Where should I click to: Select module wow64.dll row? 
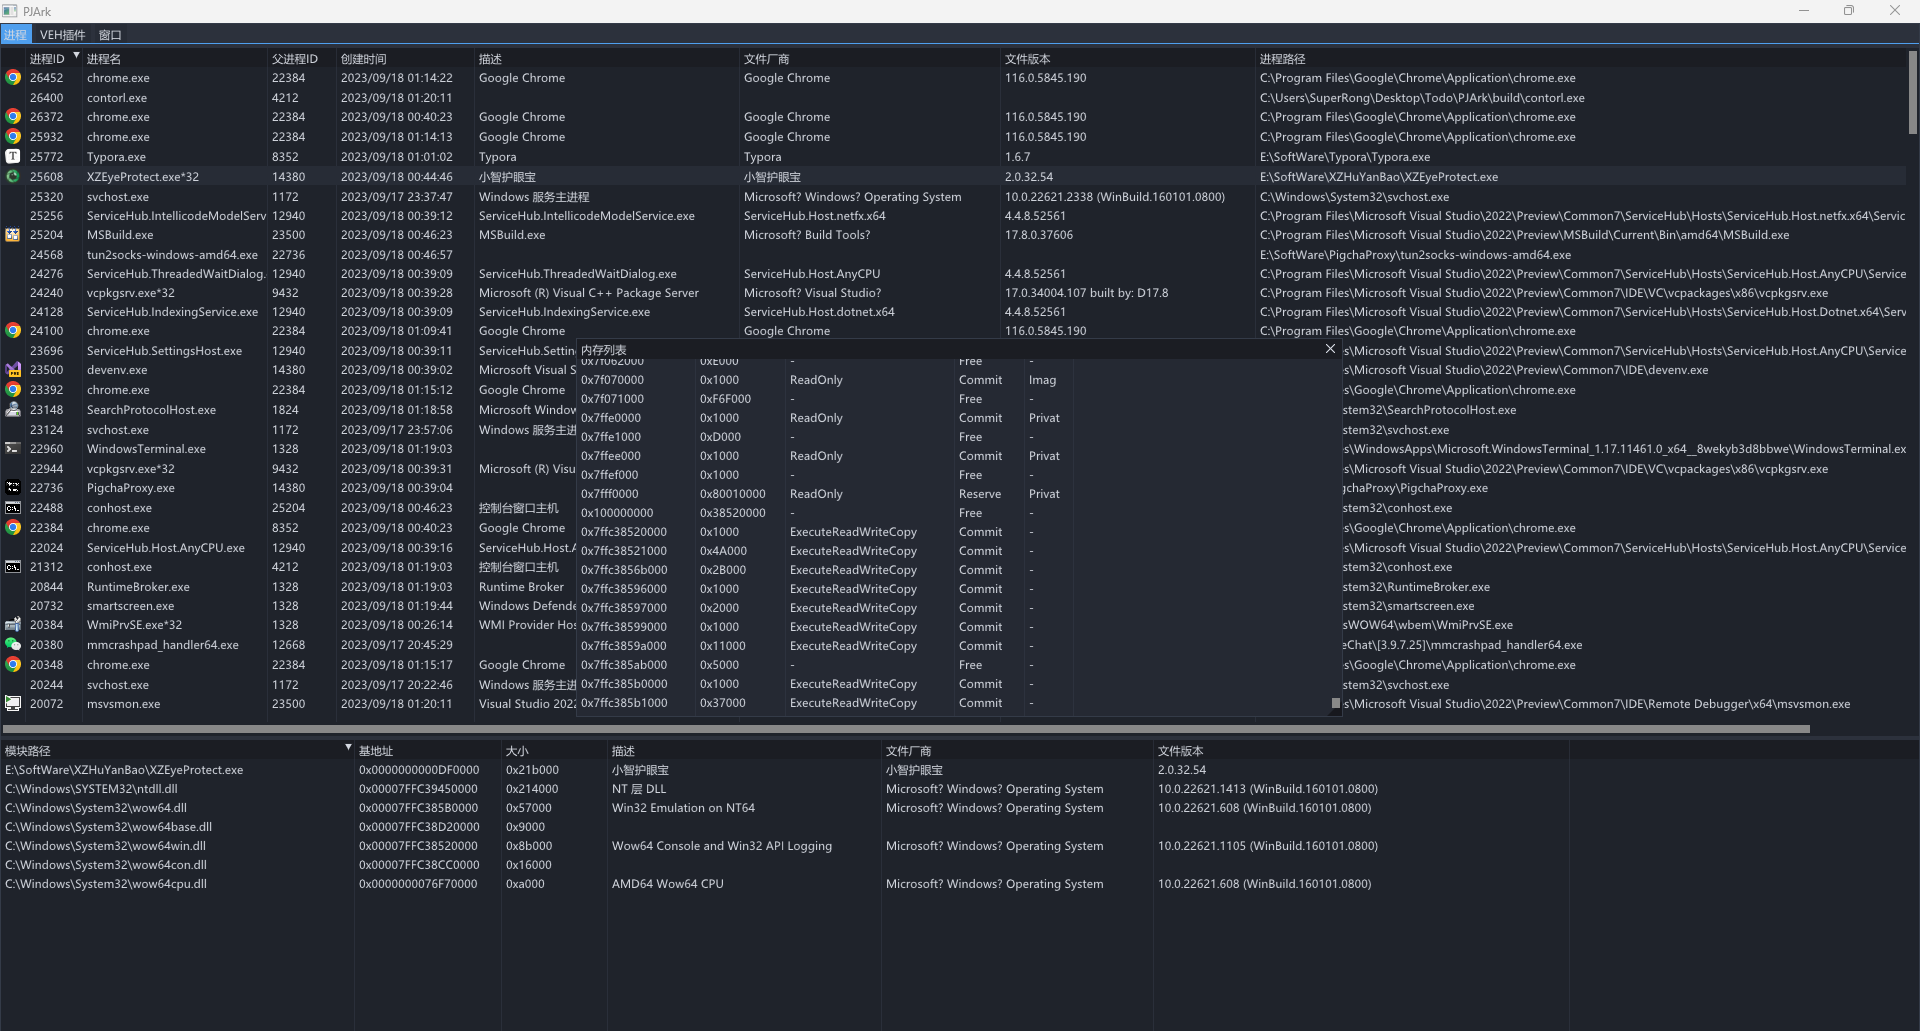(785, 807)
